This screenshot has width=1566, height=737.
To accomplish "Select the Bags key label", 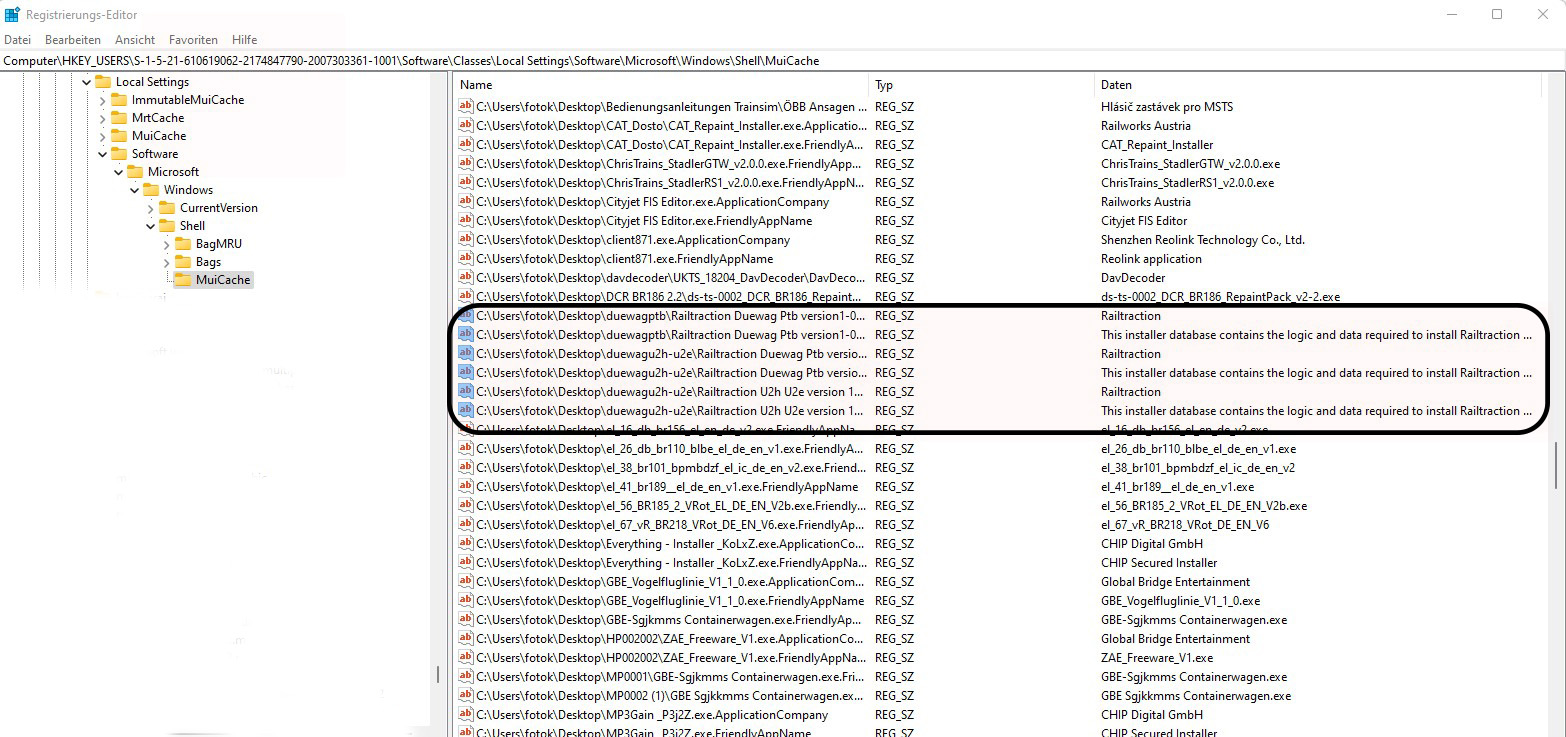I will [209, 262].
